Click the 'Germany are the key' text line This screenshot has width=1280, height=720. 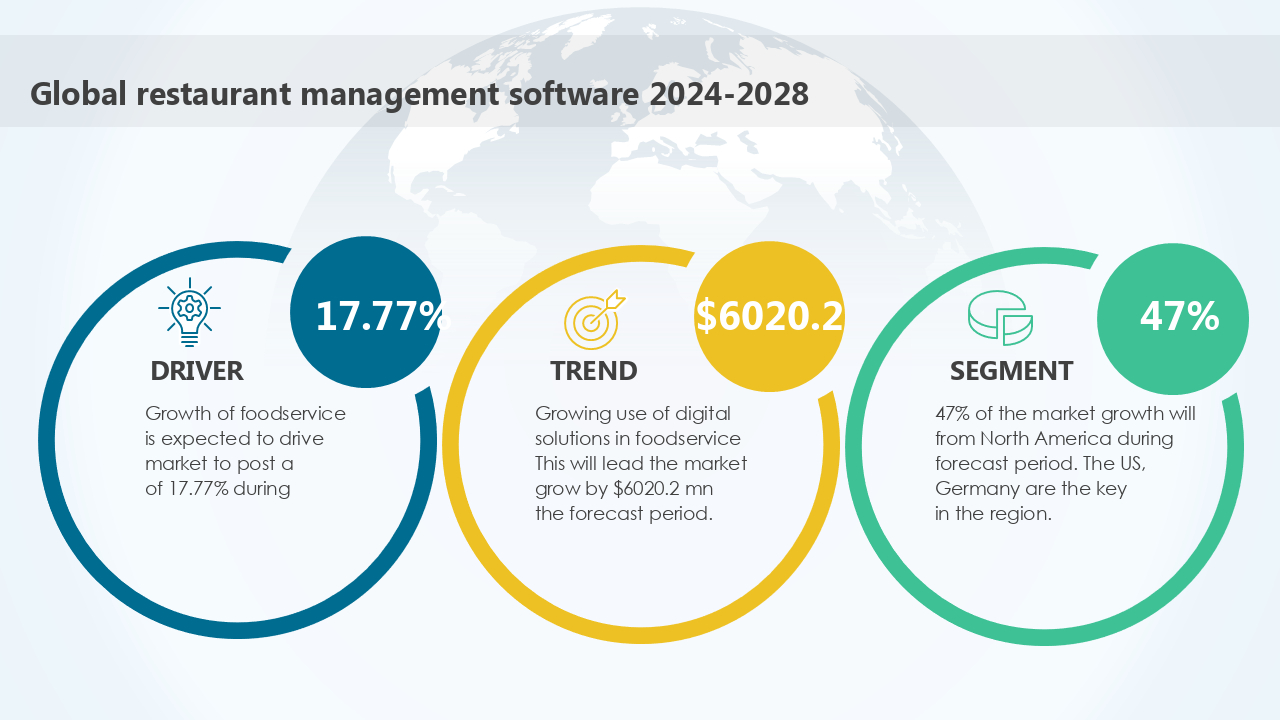[1031, 489]
